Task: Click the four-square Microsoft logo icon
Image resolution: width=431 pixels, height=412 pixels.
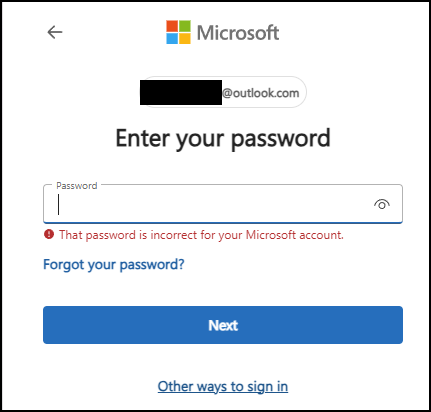Action: pyautogui.click(x=179, y=32)
